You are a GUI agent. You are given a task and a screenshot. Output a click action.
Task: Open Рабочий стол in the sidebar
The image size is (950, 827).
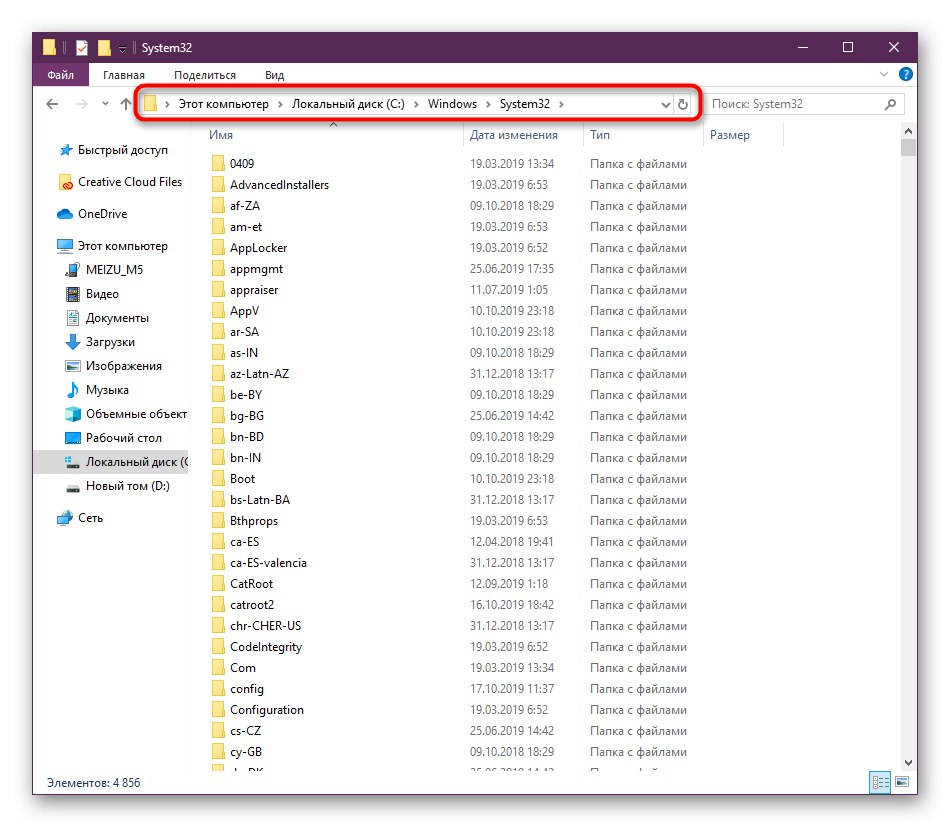coord(124,437)
